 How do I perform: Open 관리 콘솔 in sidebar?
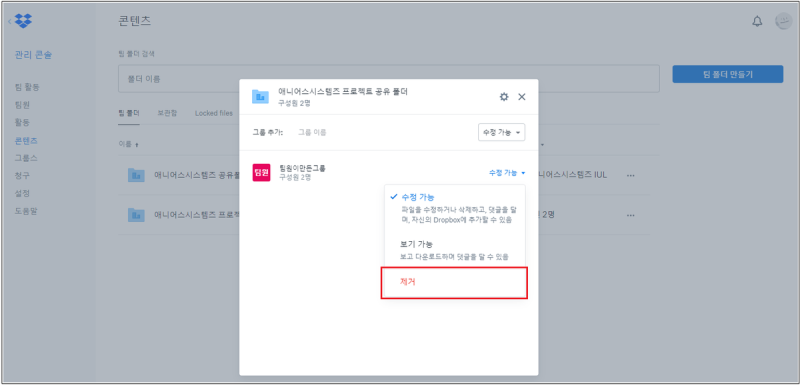click(33, 55)
